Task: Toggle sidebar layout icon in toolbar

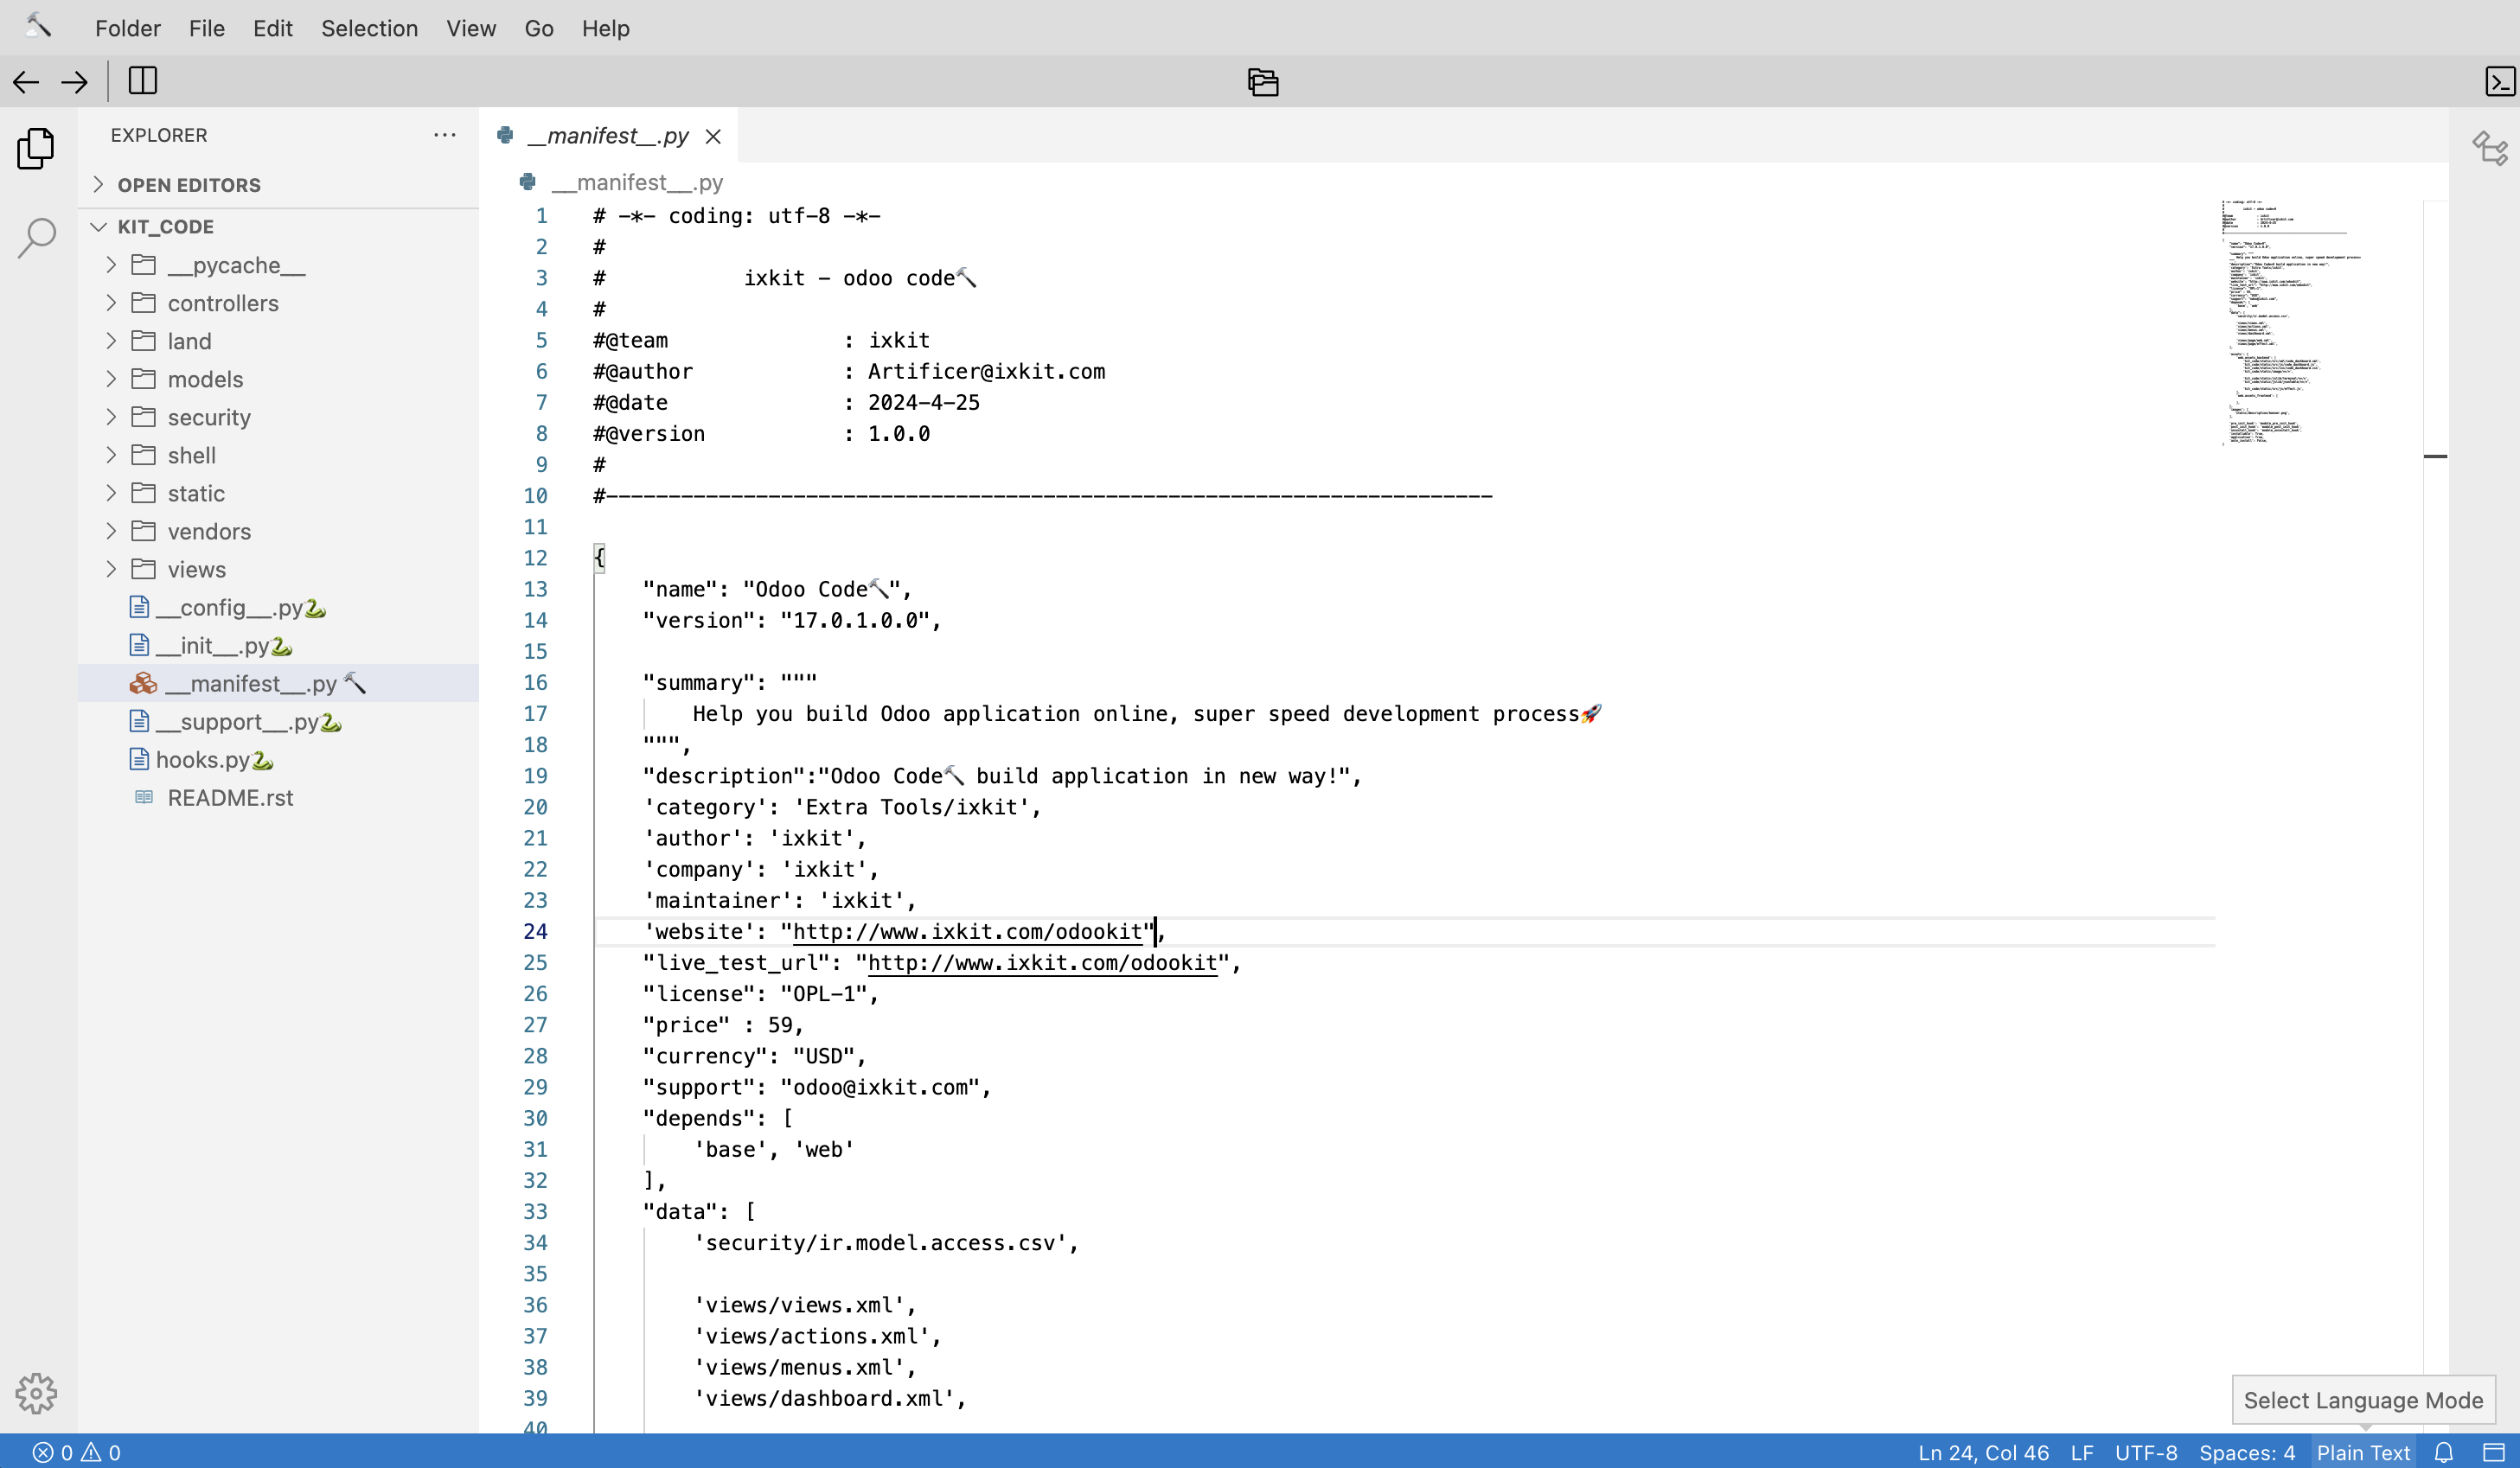Action: coord(143,81)
